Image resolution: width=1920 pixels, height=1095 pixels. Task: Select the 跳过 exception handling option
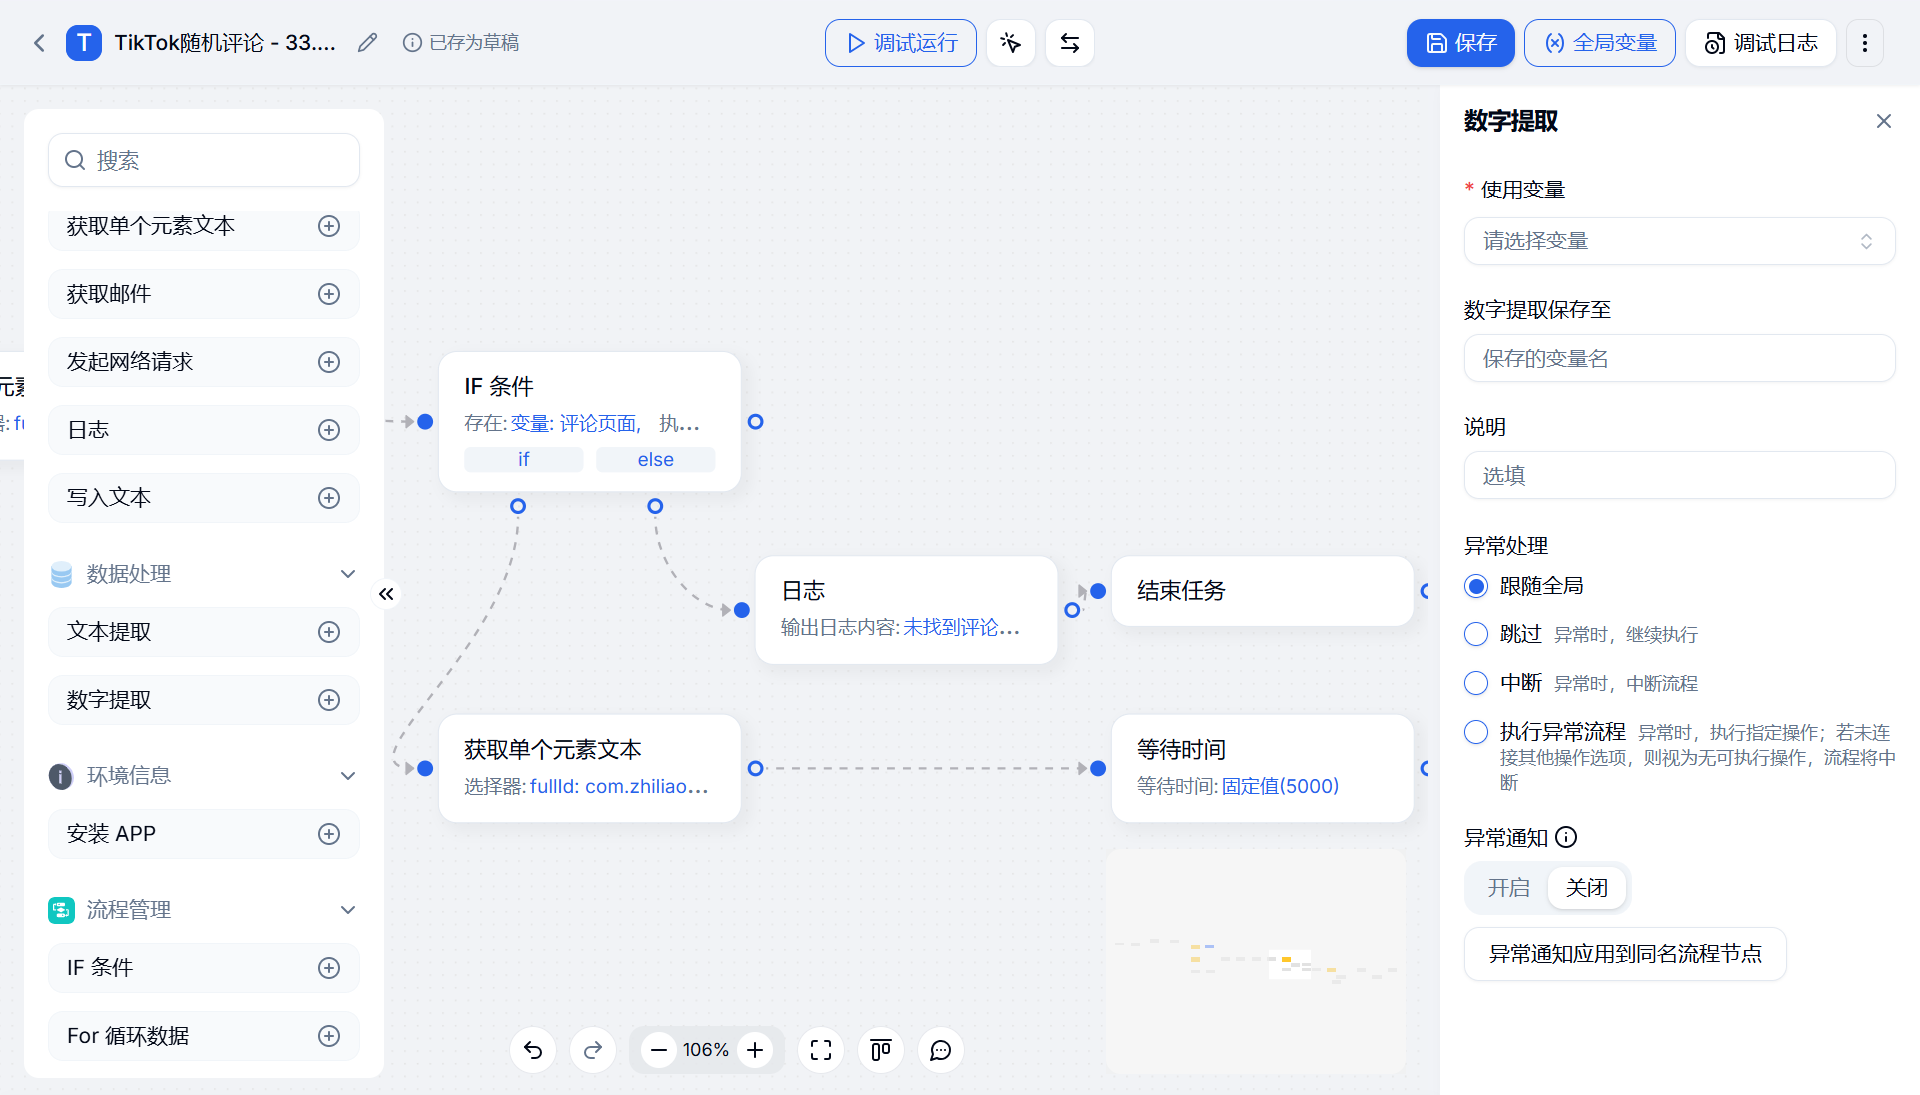pyautogui.click(x=1476, y=634)
